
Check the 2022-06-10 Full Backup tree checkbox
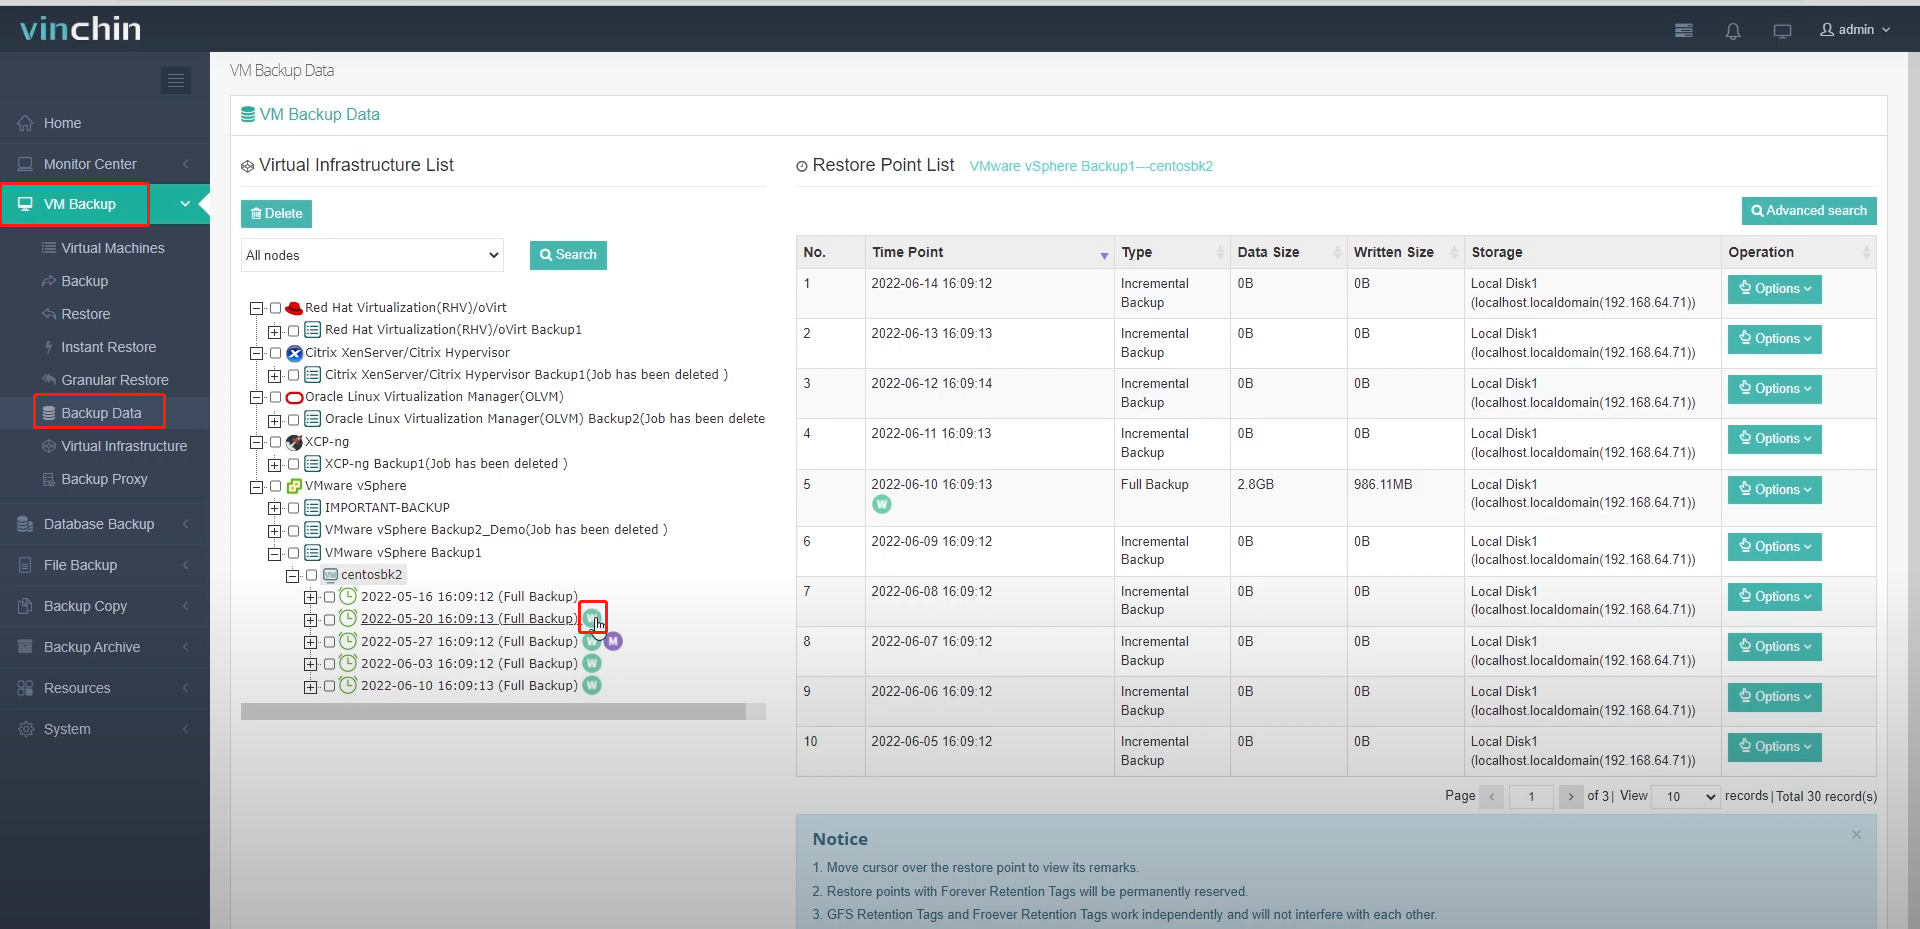coord(329,686)
